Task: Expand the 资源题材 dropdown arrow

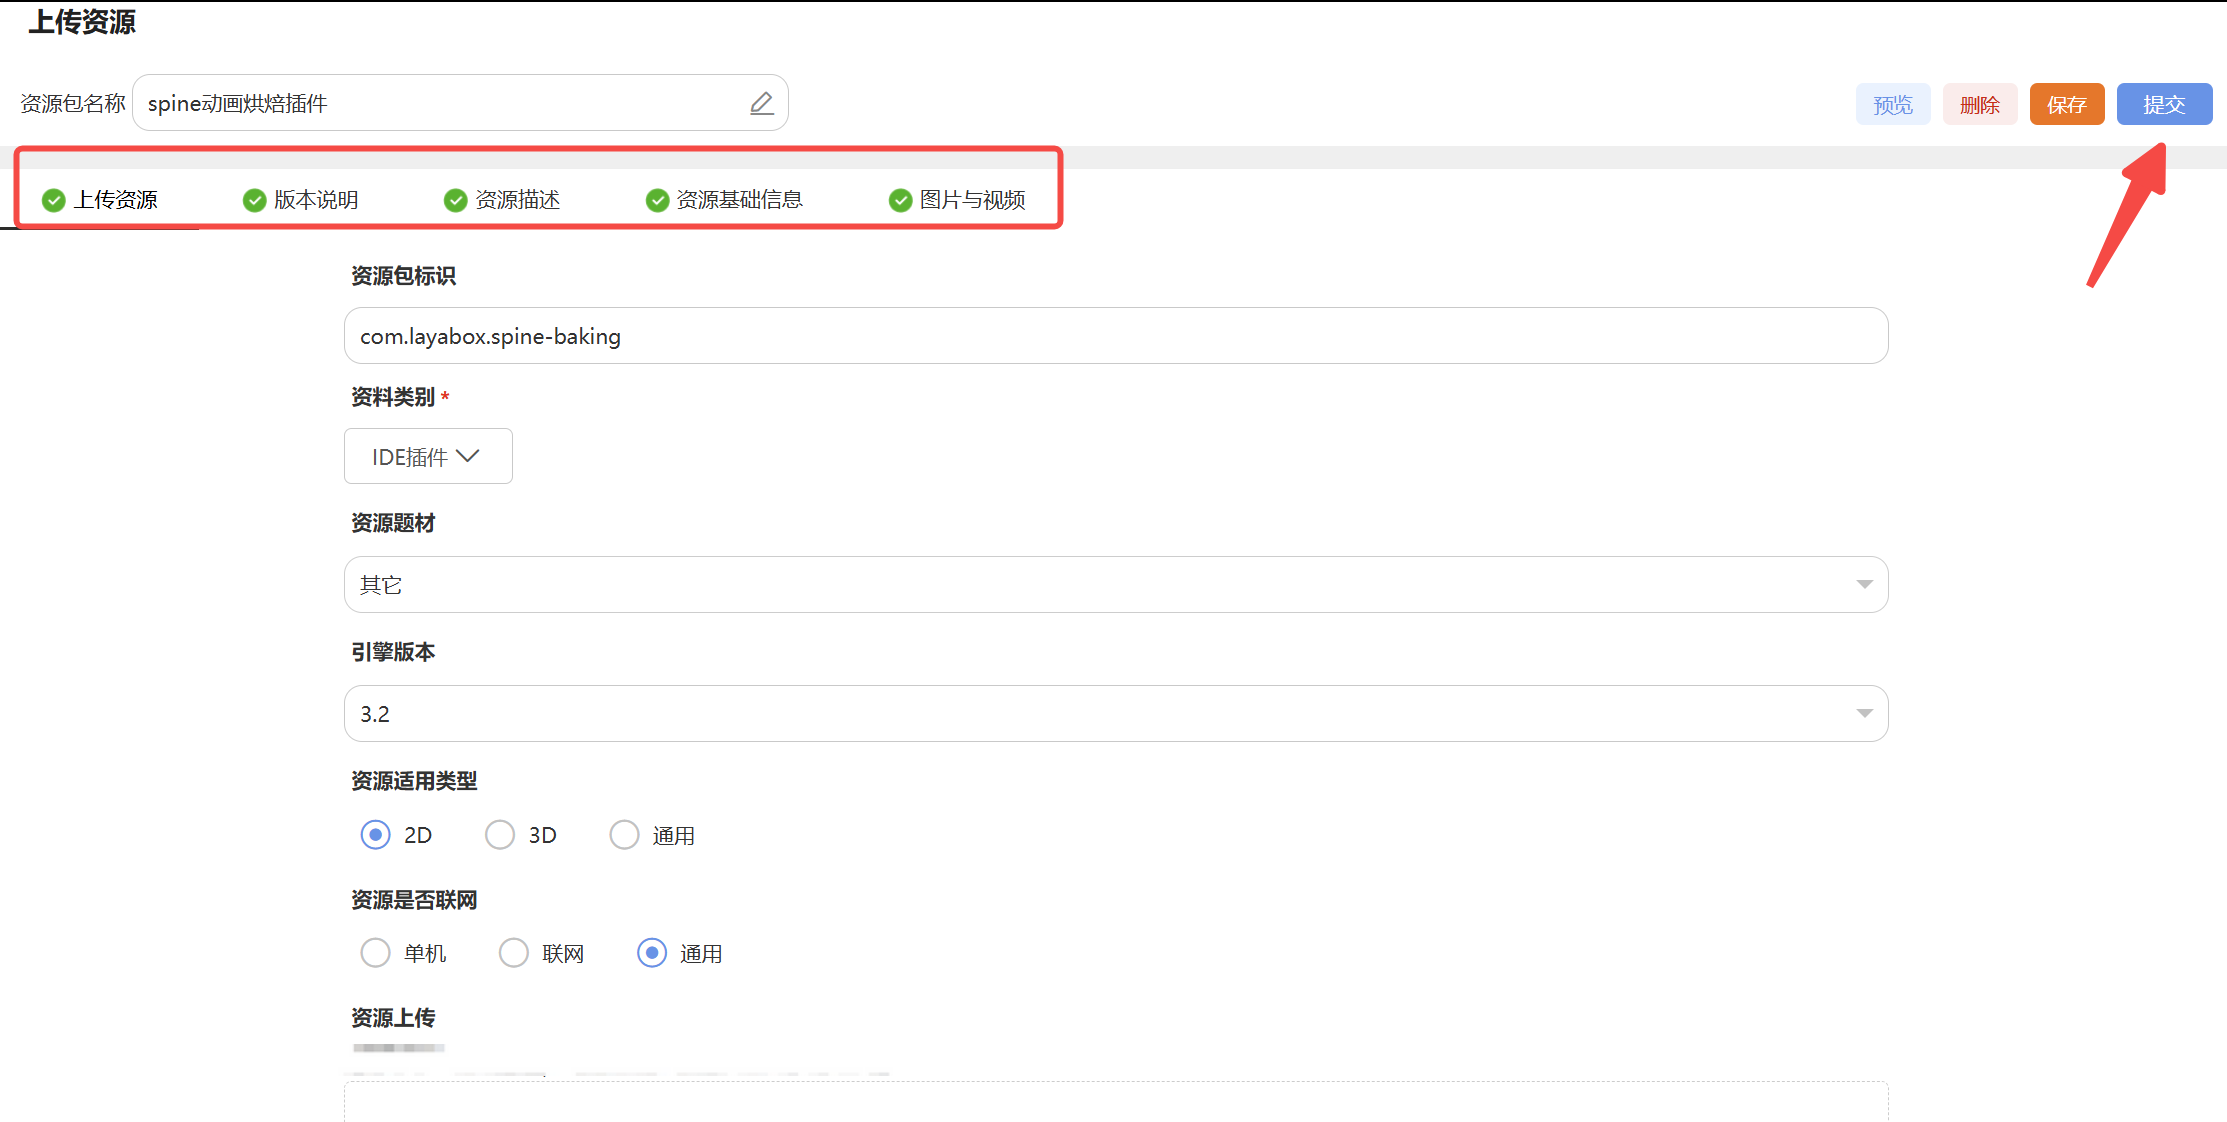Action: click(1864, 585)
